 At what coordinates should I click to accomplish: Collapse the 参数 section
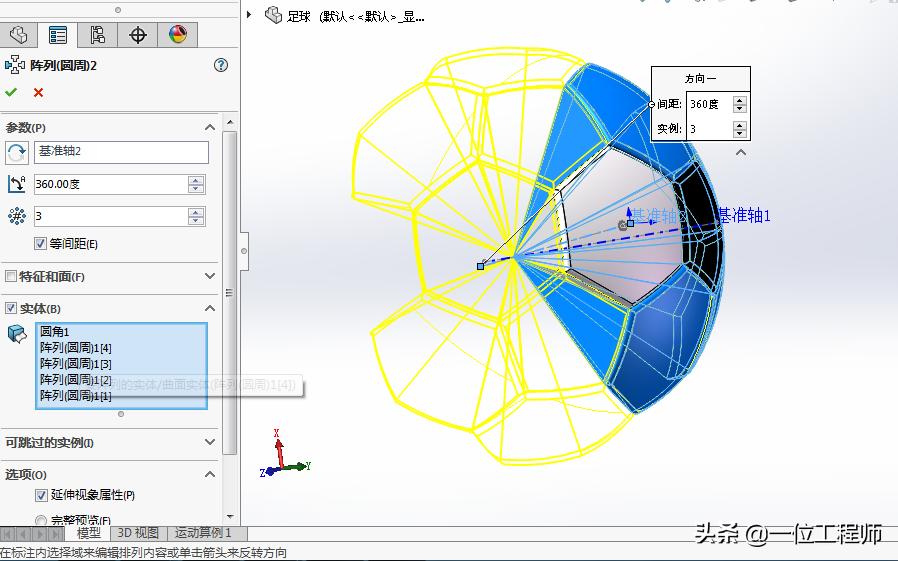pyautogui.click(x=210, y=128)
